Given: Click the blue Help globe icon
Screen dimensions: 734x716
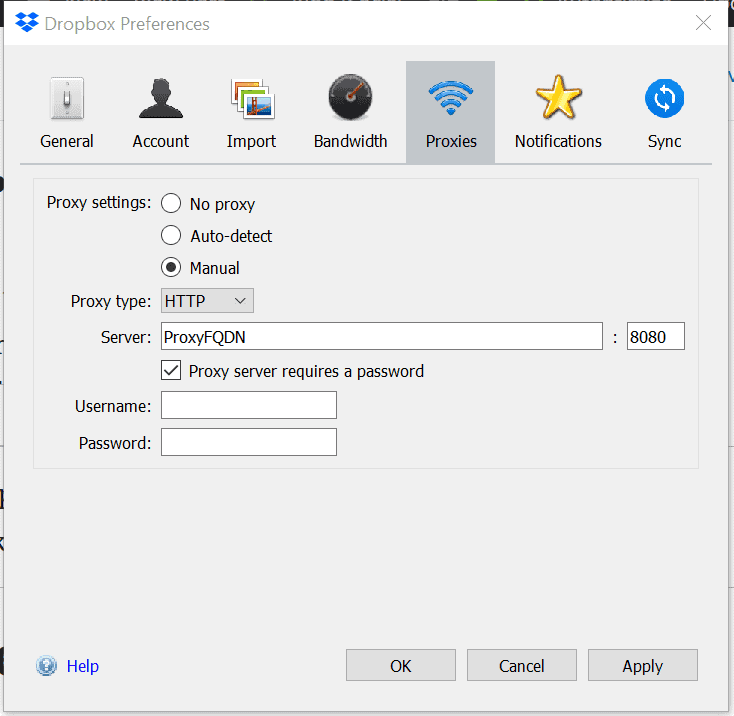Looking at the screenshot, I should coord(47,666).
